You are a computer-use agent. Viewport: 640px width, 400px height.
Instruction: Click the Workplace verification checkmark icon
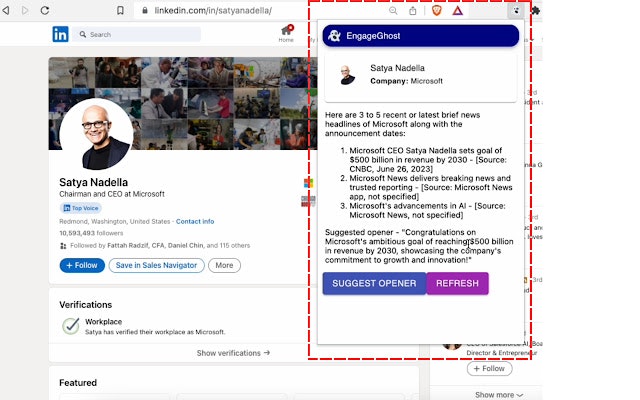(x=71, y=326)
